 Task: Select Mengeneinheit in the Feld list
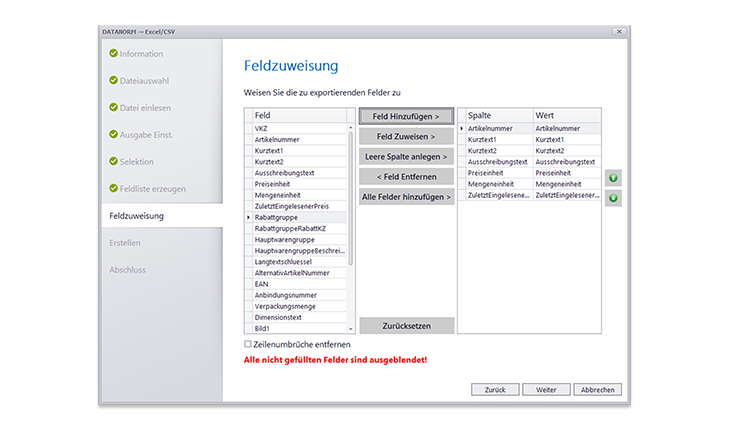click(x=299, y=195)
